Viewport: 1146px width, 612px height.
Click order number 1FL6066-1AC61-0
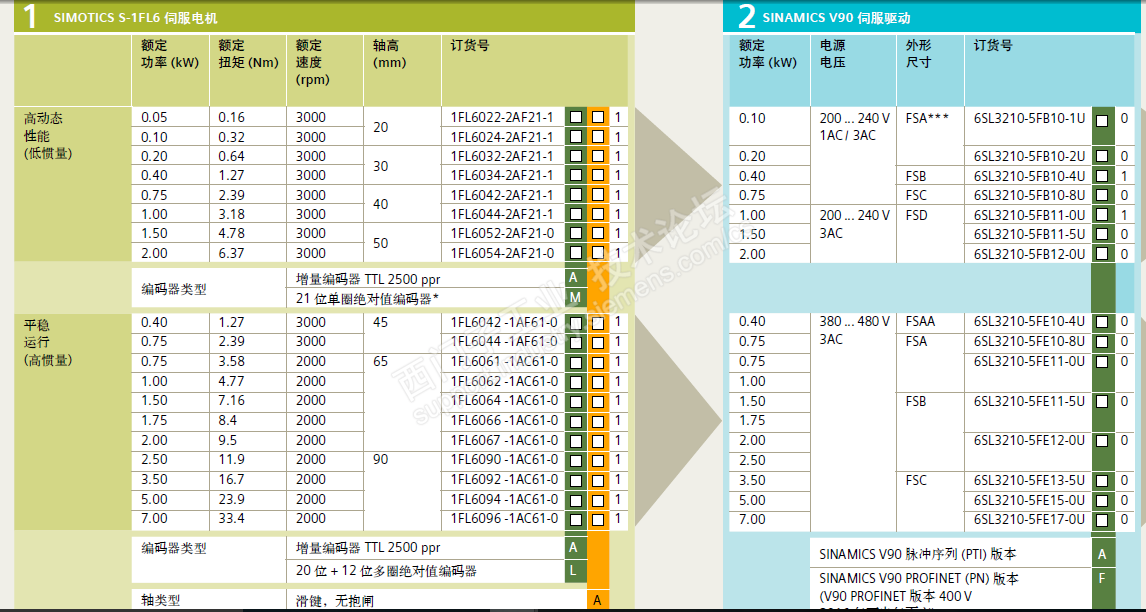coord(504,420)
